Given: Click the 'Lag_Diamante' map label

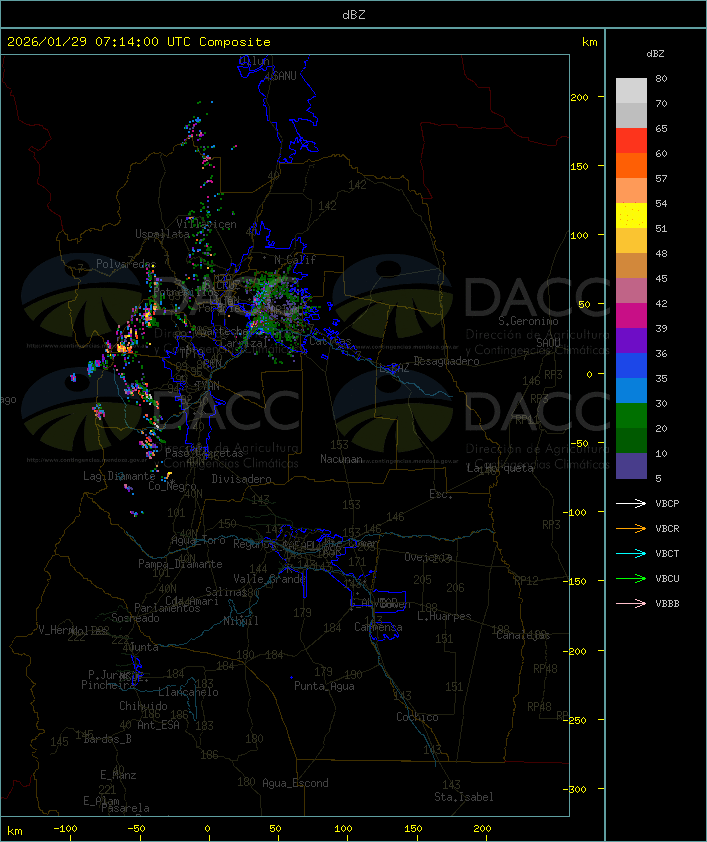Looking at the screenshot, I should click(119, 476).
